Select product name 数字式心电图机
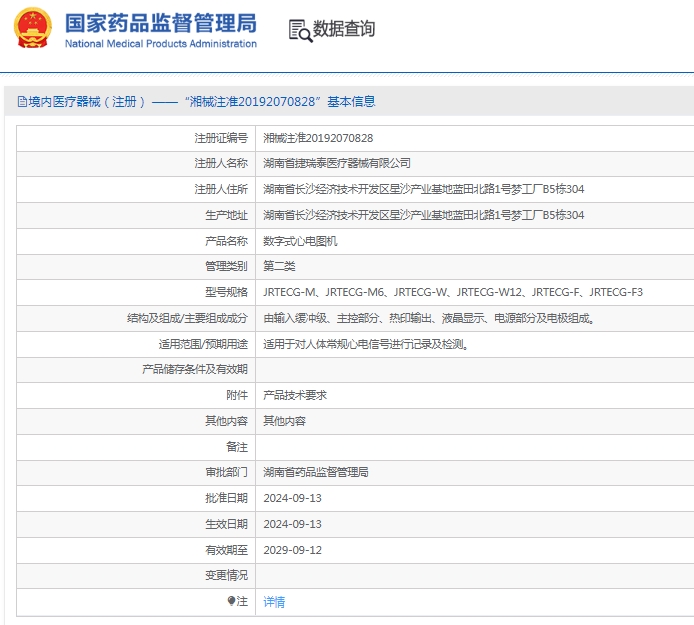This screenshot has height=625, width=694. (300, 241)
